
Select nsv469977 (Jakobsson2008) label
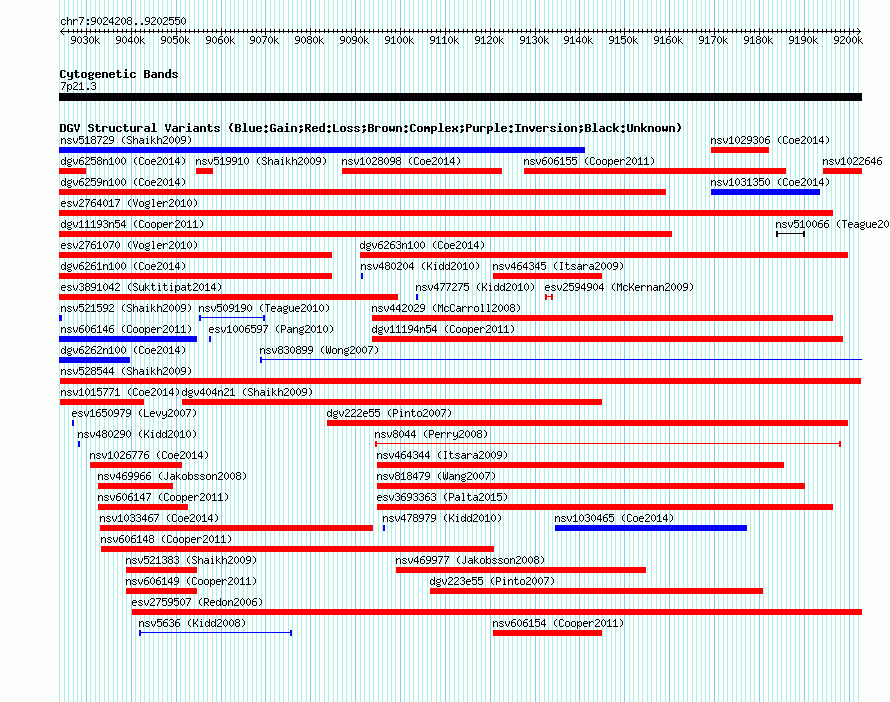(x=470, y=560)
